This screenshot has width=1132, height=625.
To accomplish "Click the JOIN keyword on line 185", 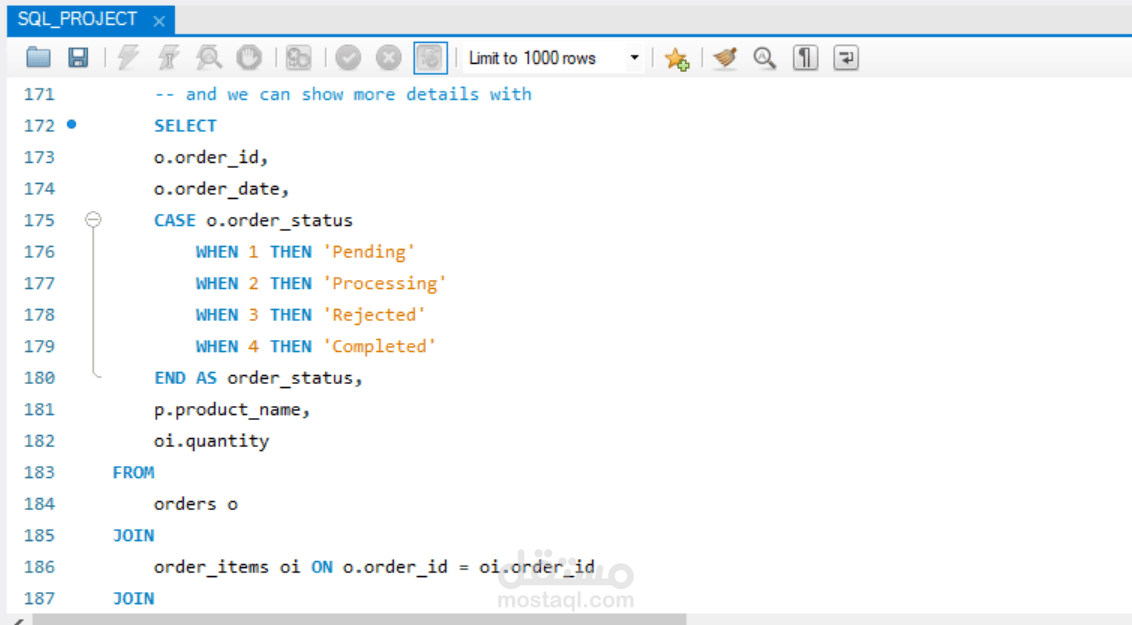I will 134,536.
